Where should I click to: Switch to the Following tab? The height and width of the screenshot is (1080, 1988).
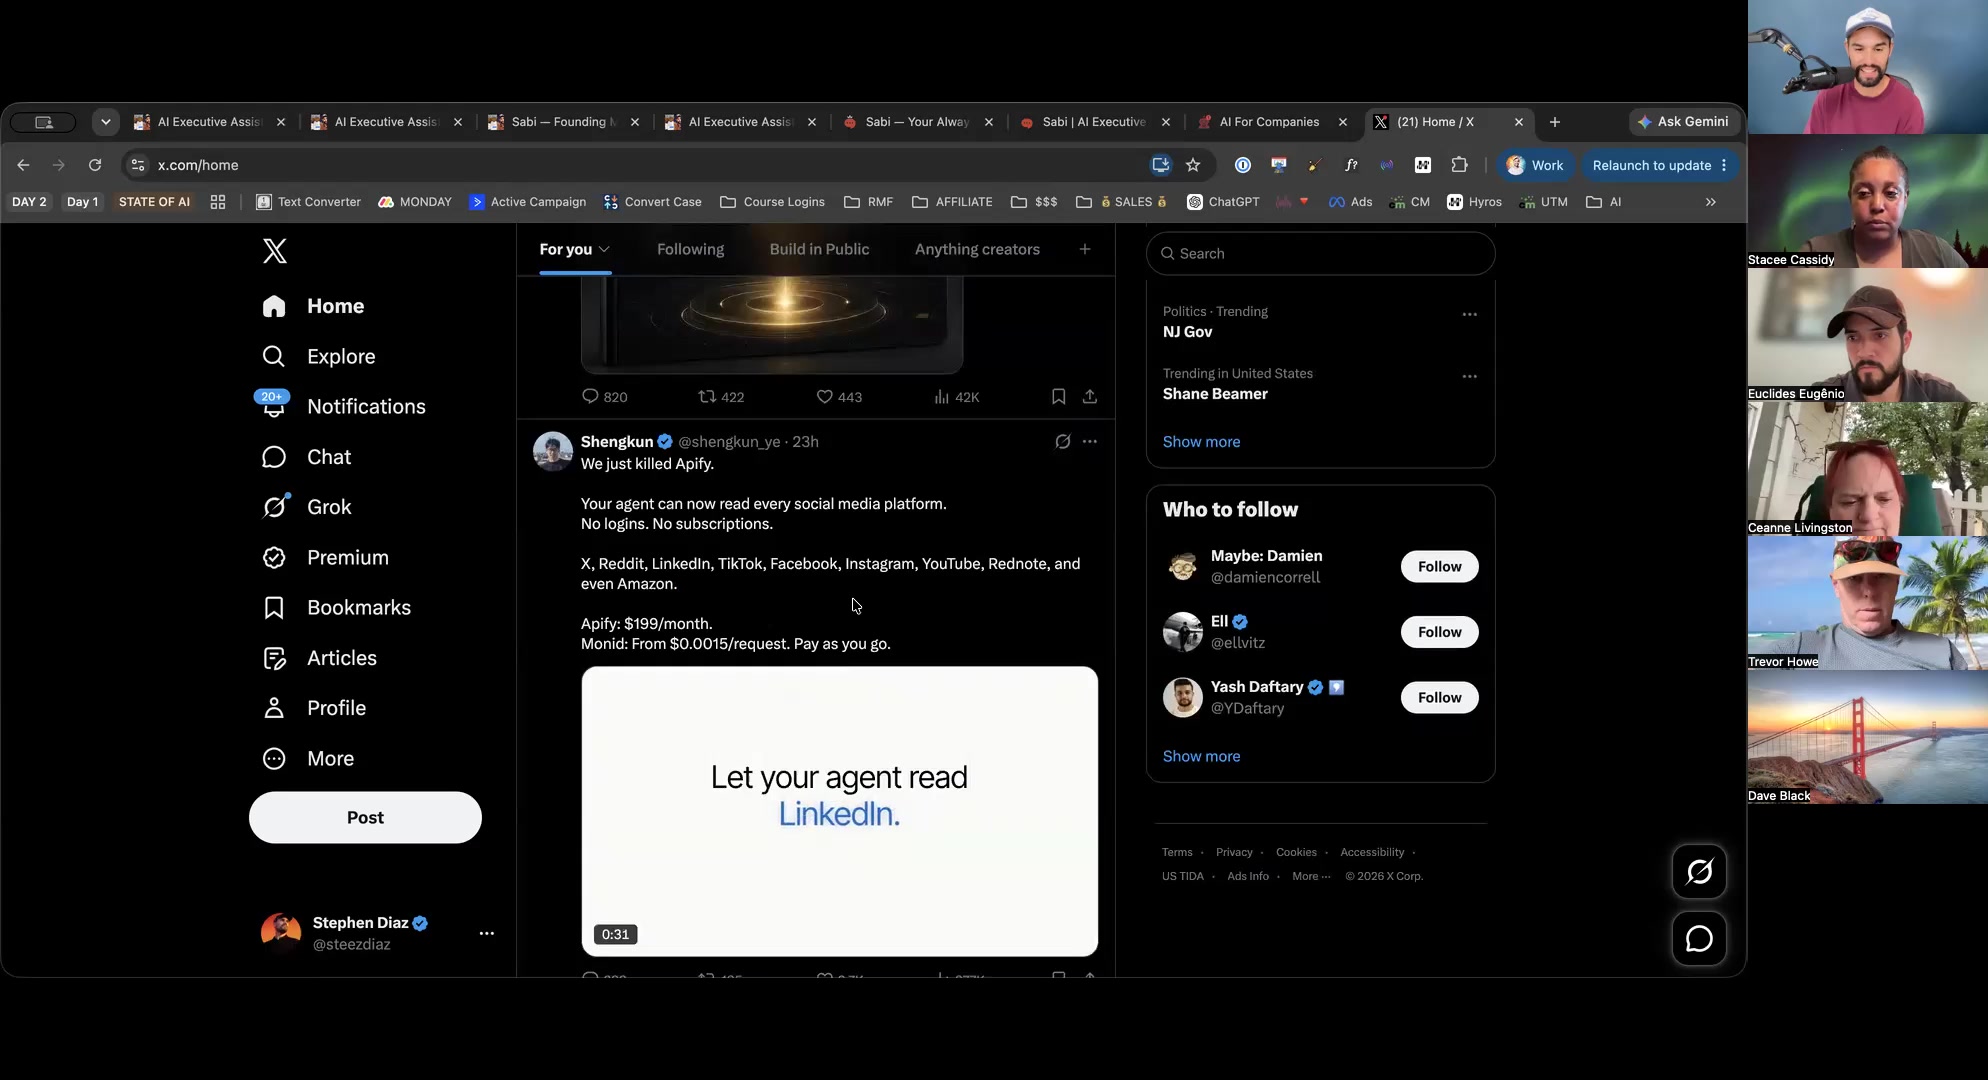(x=690, y=250)
